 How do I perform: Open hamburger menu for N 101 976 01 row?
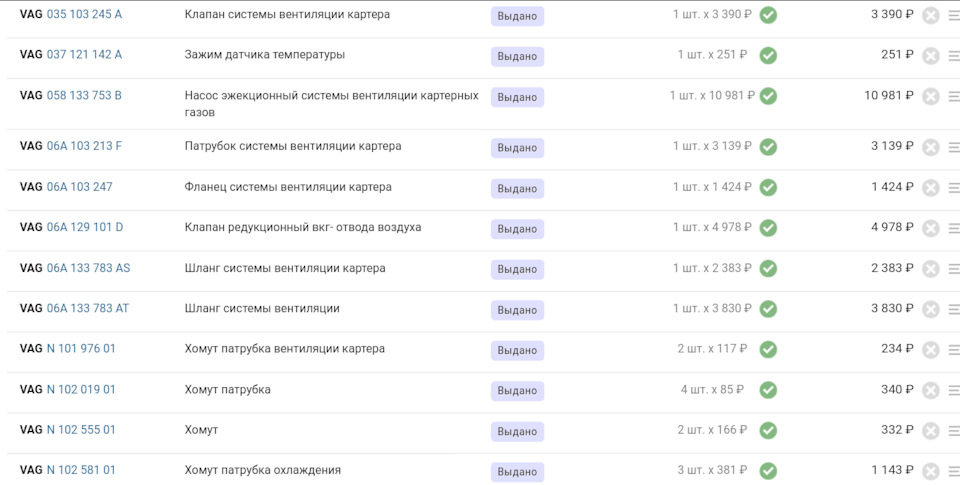(954, 350)
